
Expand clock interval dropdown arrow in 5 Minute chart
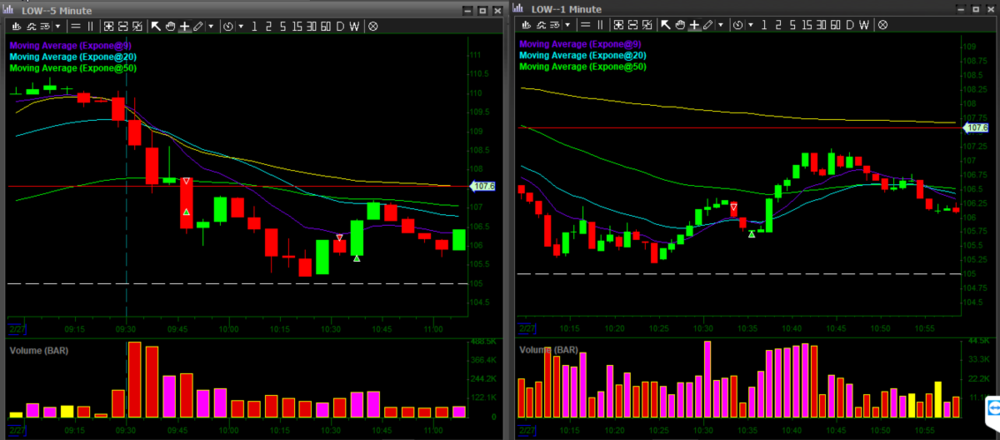[x=240, y=26]
